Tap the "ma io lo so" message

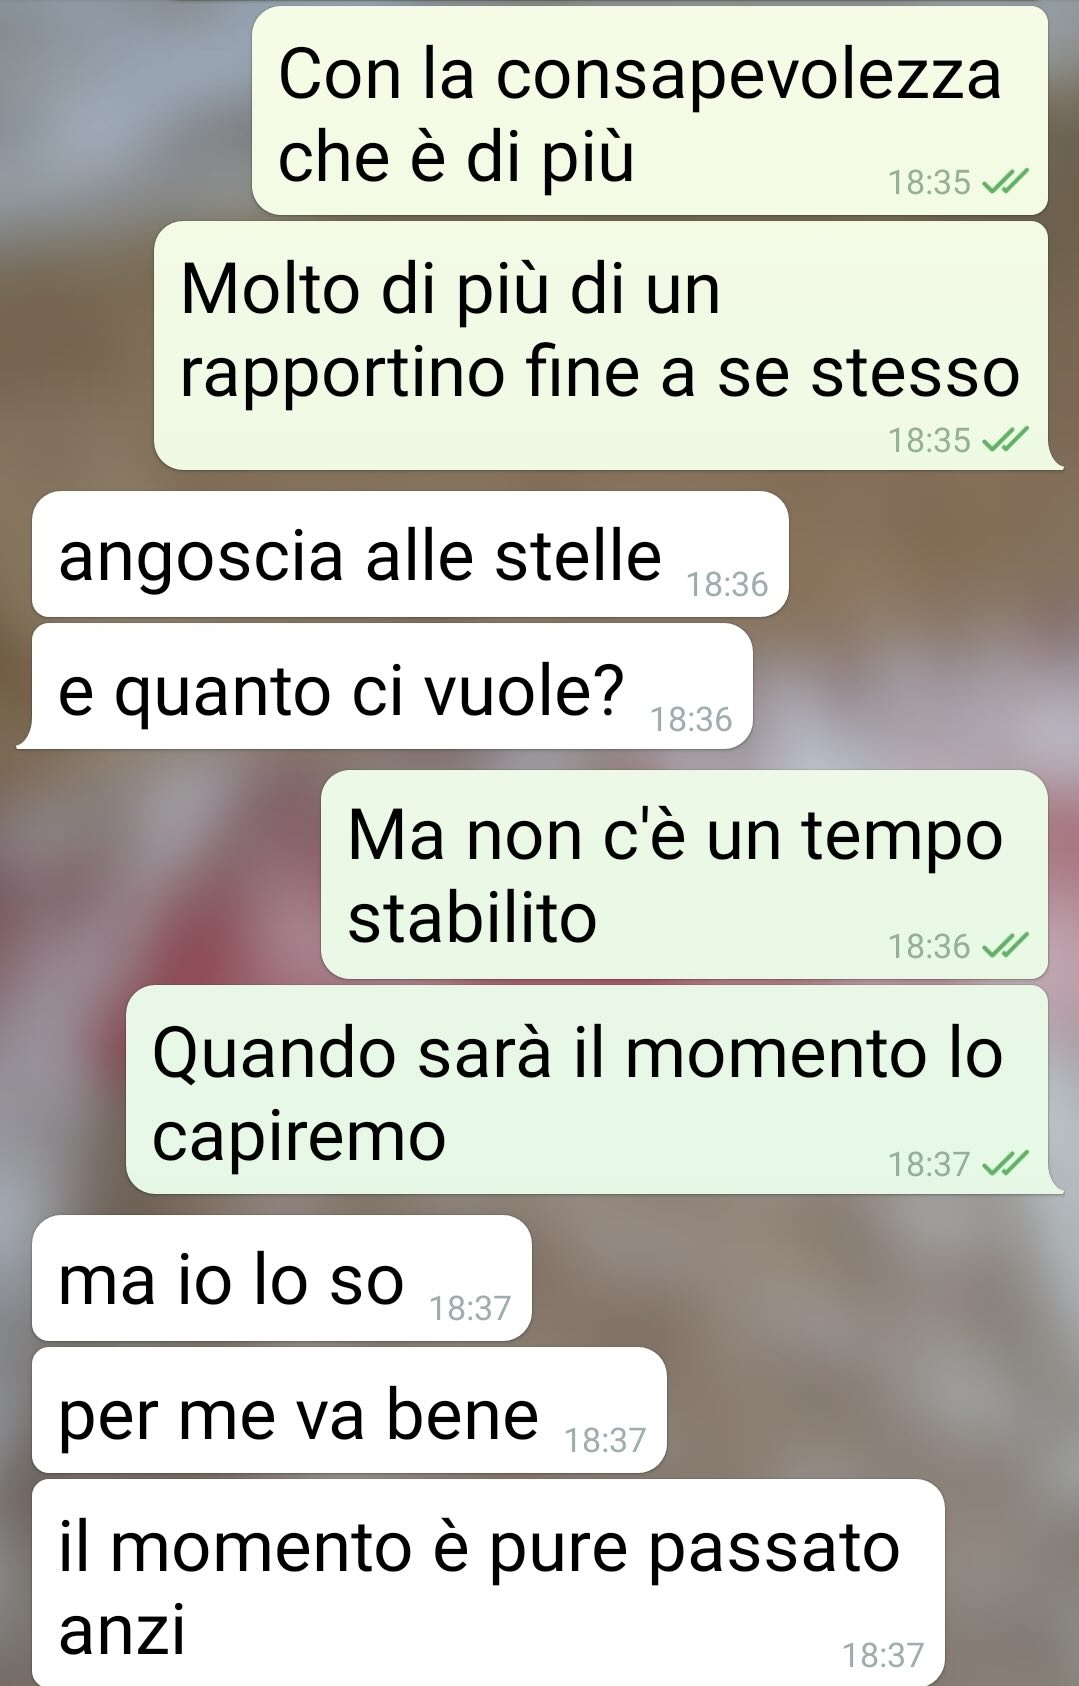pos(282,1278)
